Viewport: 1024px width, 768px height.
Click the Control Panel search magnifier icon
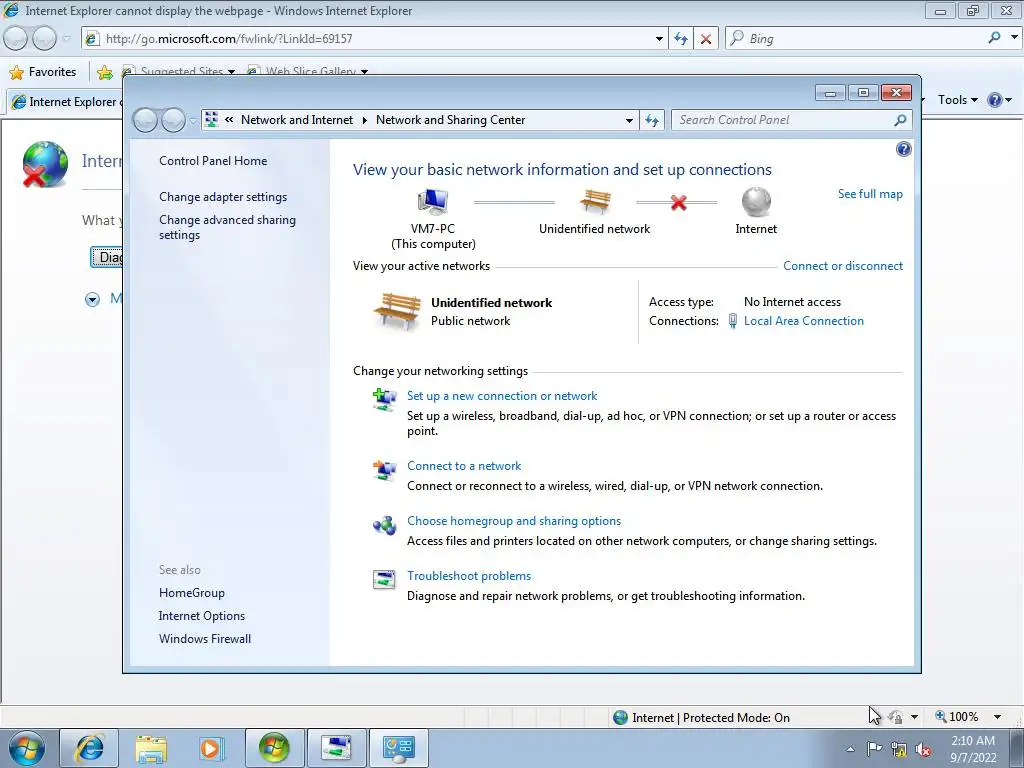(900, 120)
